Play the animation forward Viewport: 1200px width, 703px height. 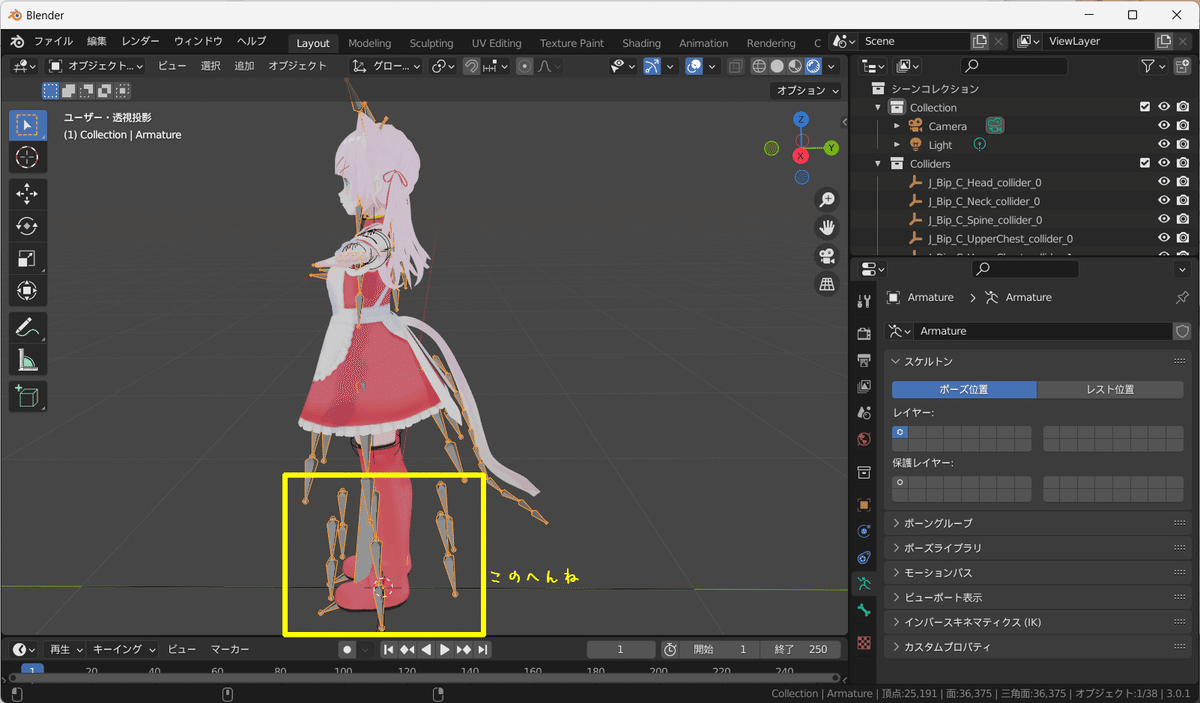445,650
